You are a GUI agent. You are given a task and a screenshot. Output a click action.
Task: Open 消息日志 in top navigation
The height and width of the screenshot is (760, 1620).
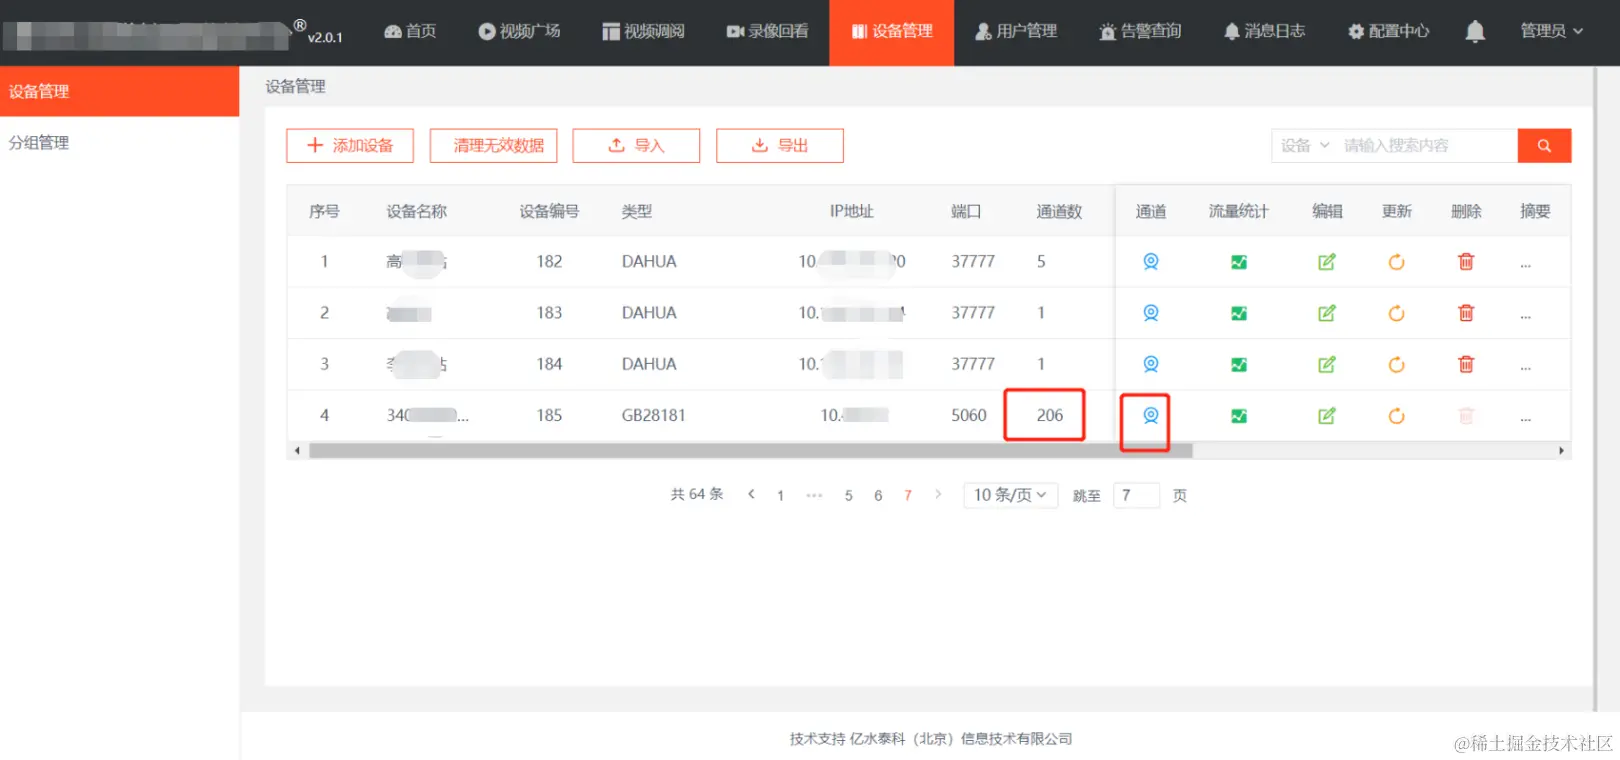1264,31
